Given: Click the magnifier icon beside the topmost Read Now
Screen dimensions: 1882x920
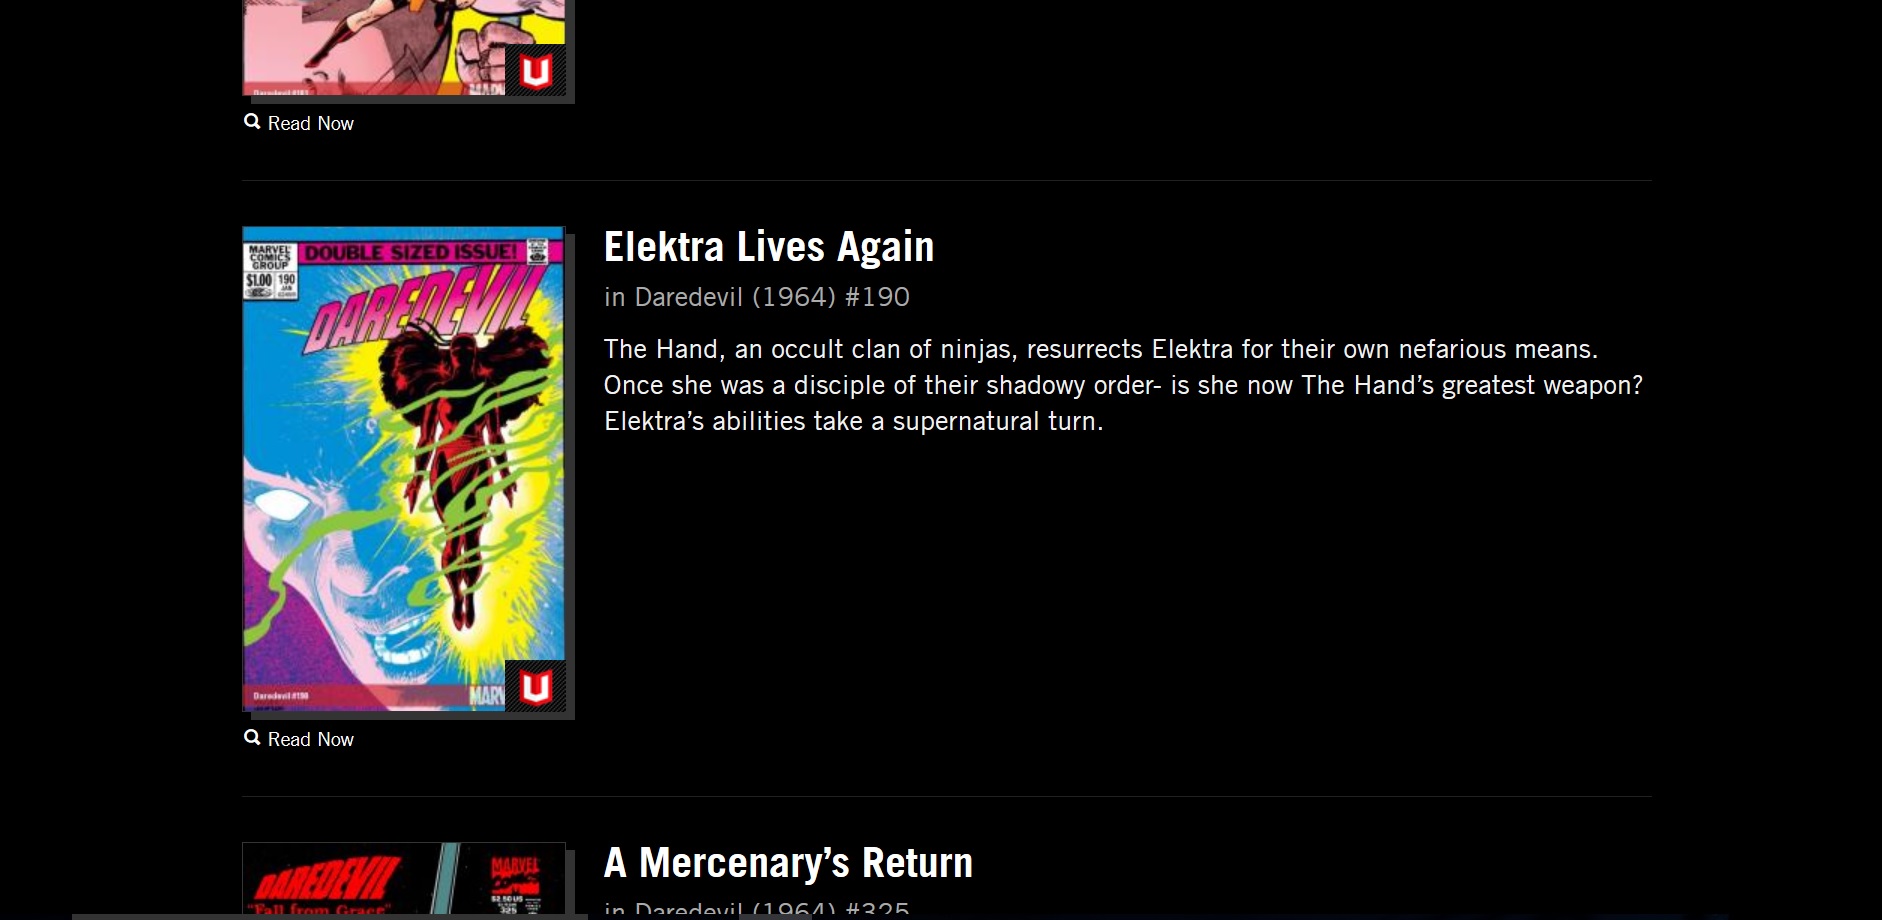Looking at the screenshot, I should pyautogui.click(x=252, y=122).
